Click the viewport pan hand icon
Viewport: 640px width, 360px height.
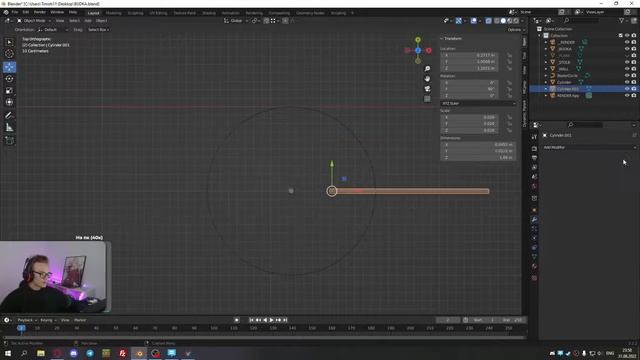(427, 78)
